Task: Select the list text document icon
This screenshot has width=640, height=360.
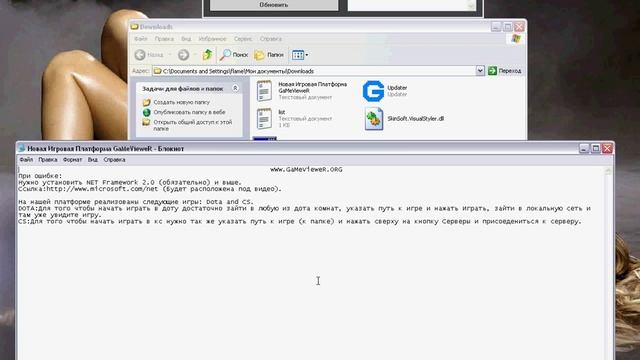Action: pyautogui.click(x=264, y=118)
